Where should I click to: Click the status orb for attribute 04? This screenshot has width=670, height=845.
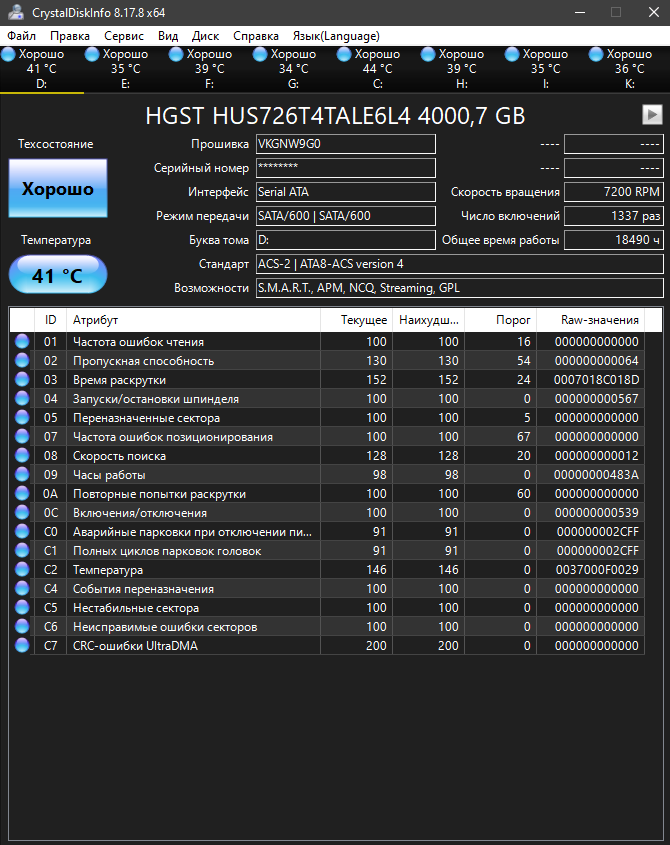point(22,398)
